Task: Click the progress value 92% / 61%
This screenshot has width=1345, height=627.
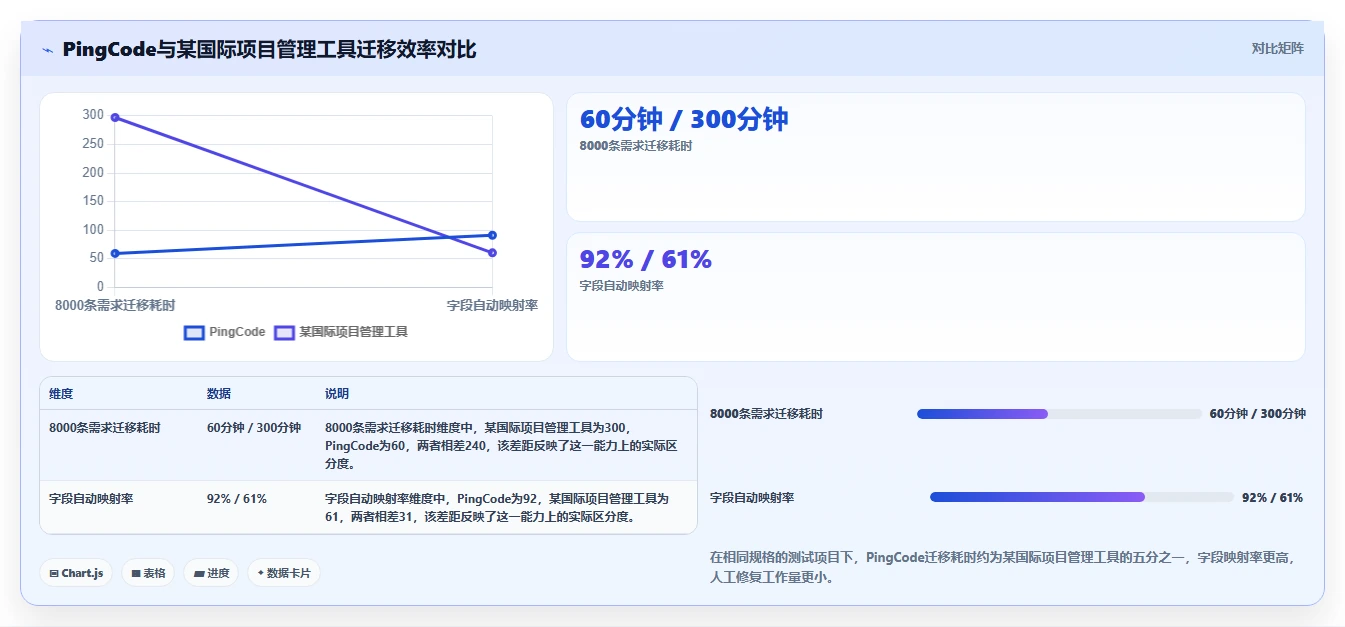Action: coord(1272,497)
